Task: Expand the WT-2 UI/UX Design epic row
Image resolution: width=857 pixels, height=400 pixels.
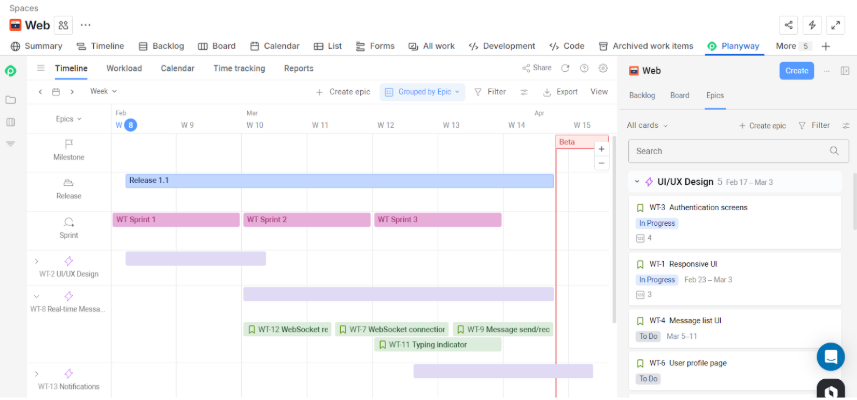Action: click(37, 261)
